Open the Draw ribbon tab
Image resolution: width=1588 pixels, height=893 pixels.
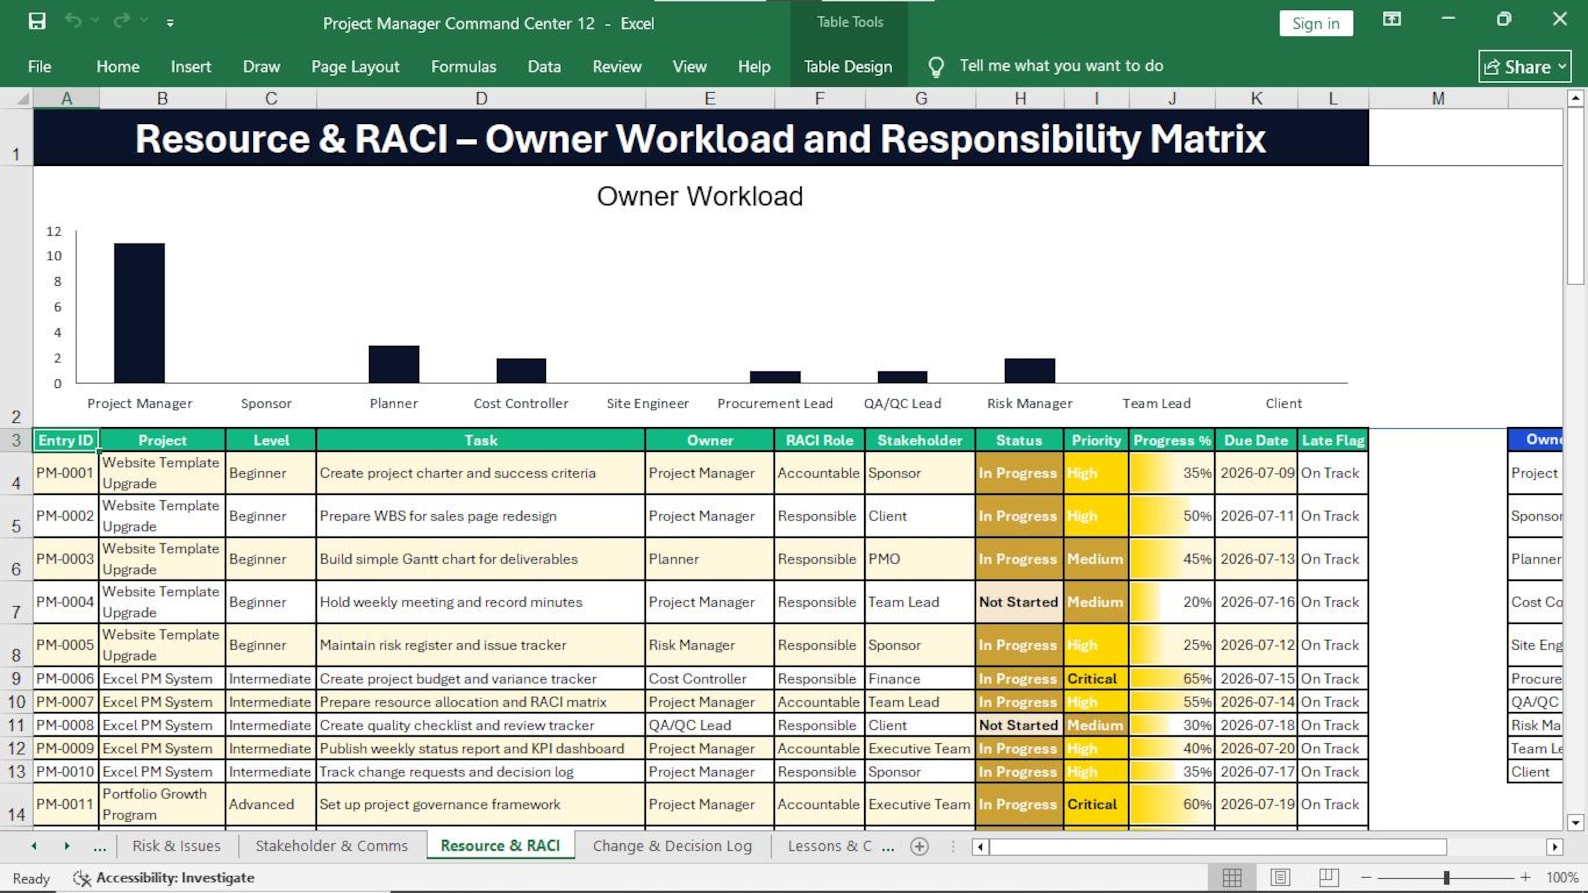(x=262, y=66)
